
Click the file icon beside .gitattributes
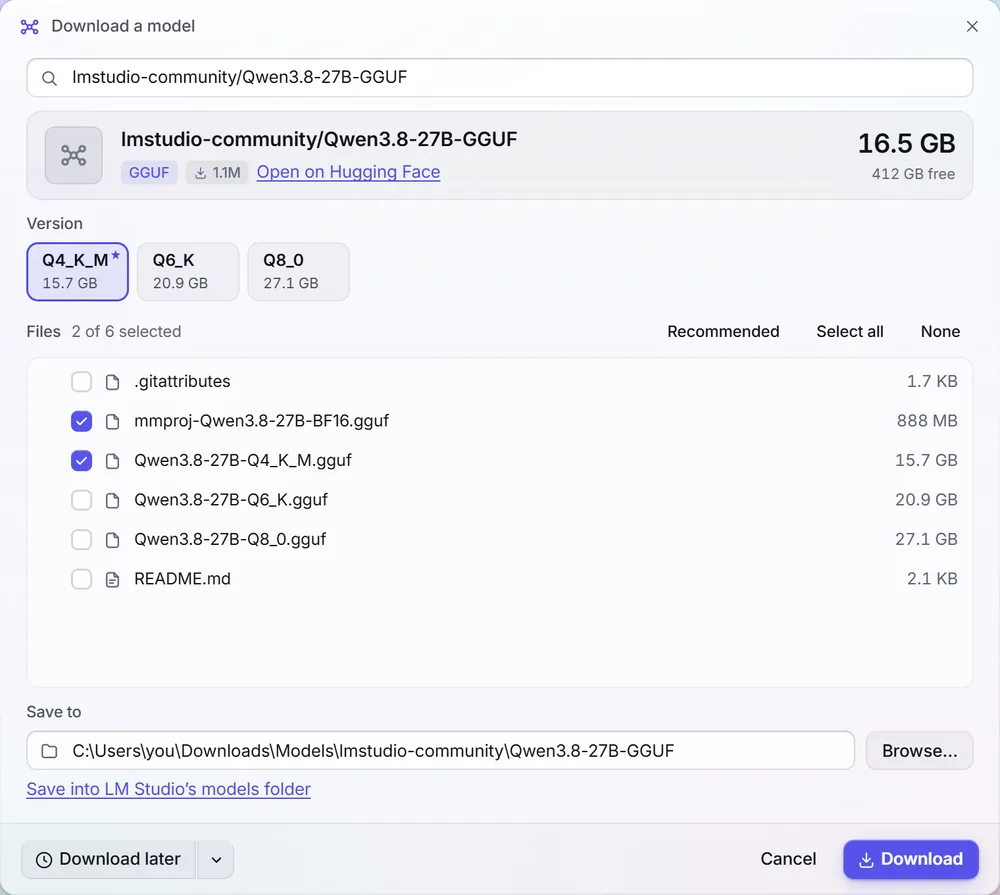point(112,382)
